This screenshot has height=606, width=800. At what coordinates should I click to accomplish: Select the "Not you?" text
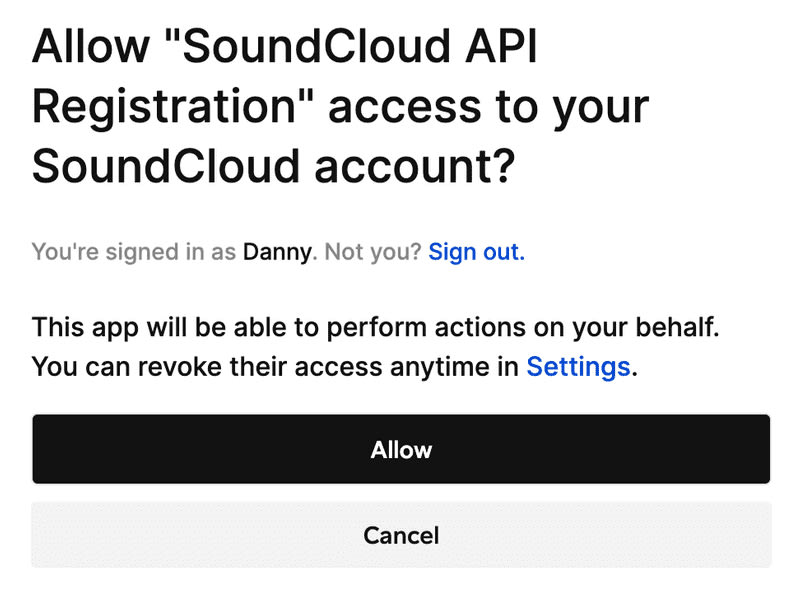tap(372, 251)
